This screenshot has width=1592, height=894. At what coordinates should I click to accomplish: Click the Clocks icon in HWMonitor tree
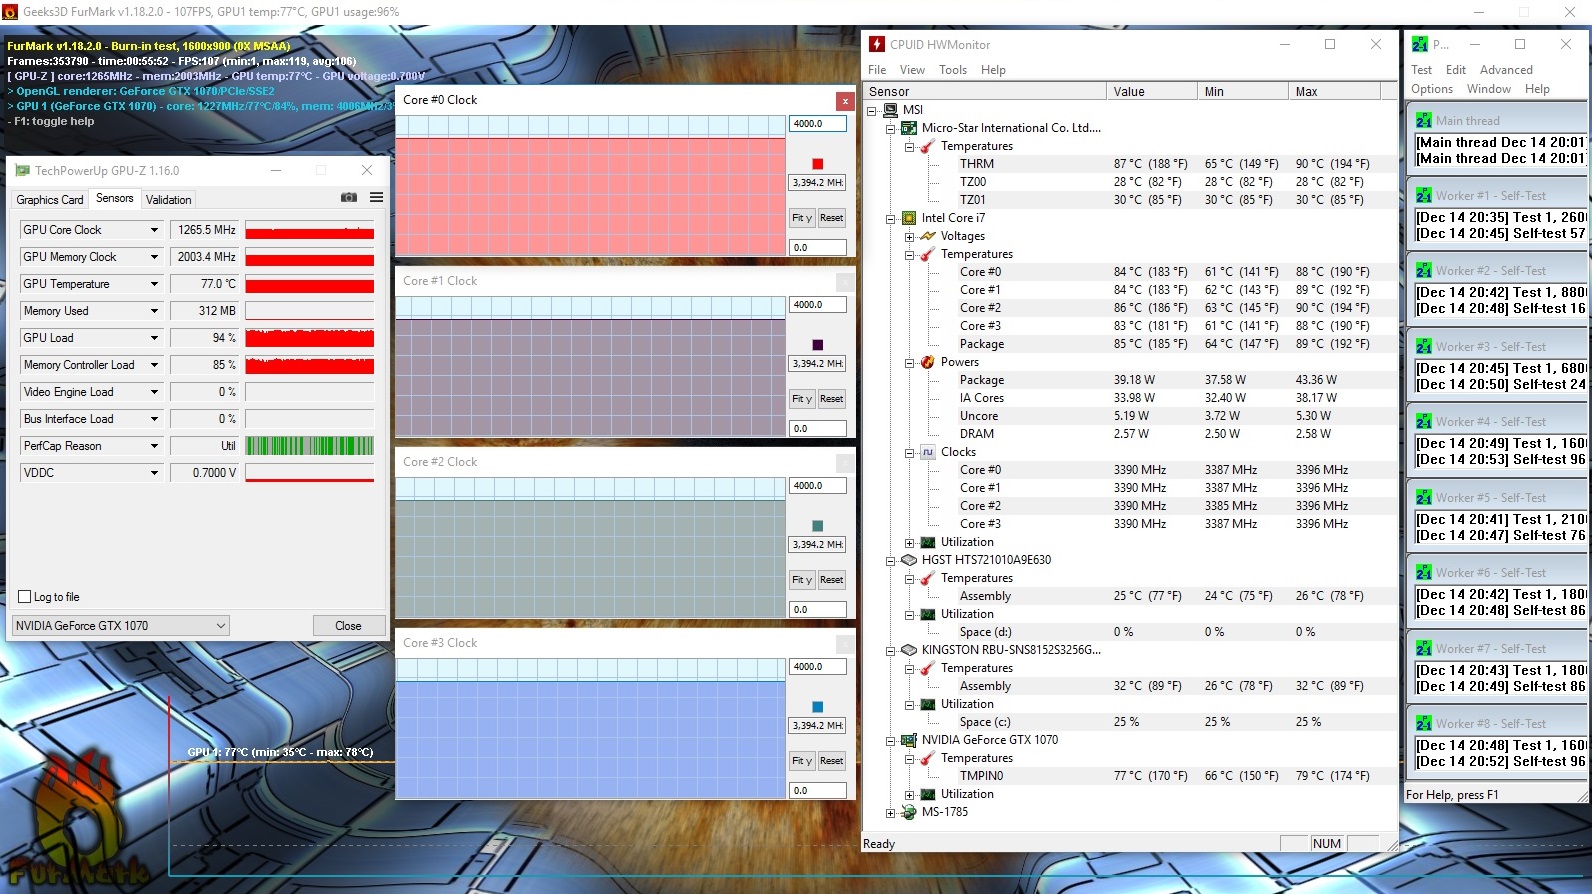pyautogui.click(x=928, y=452)
